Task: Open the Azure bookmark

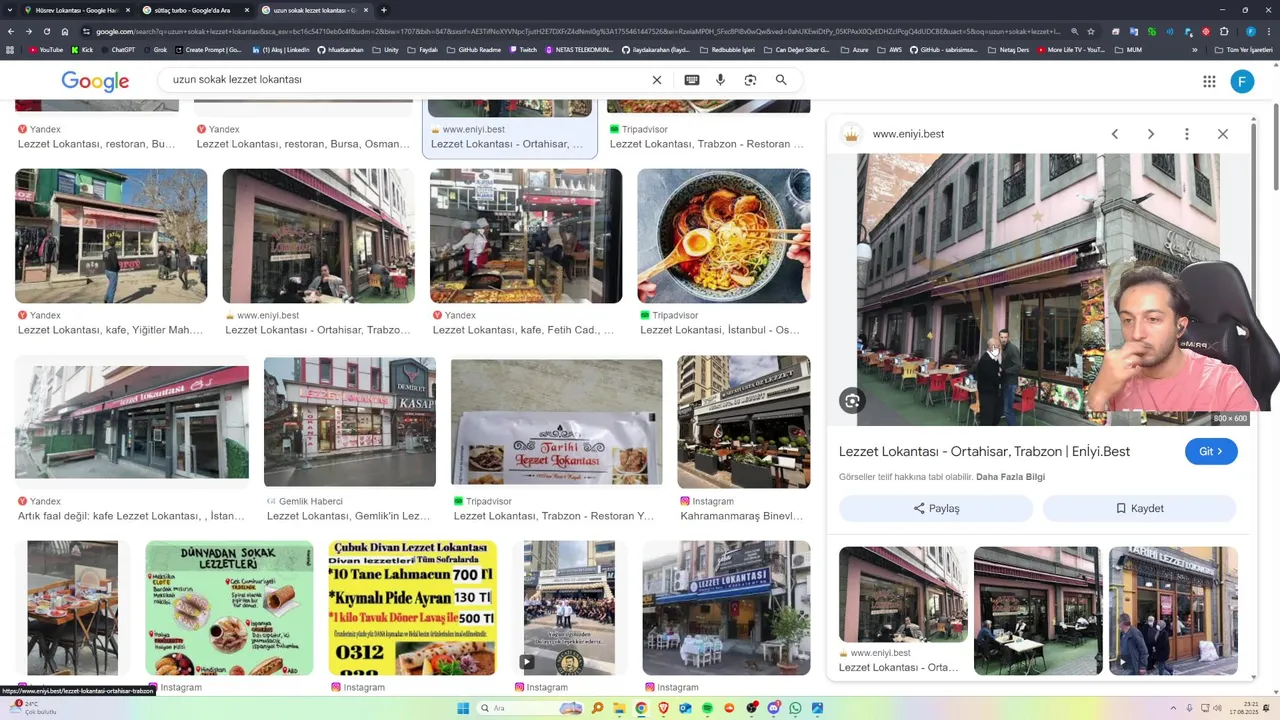Action: tap(856, 49)
